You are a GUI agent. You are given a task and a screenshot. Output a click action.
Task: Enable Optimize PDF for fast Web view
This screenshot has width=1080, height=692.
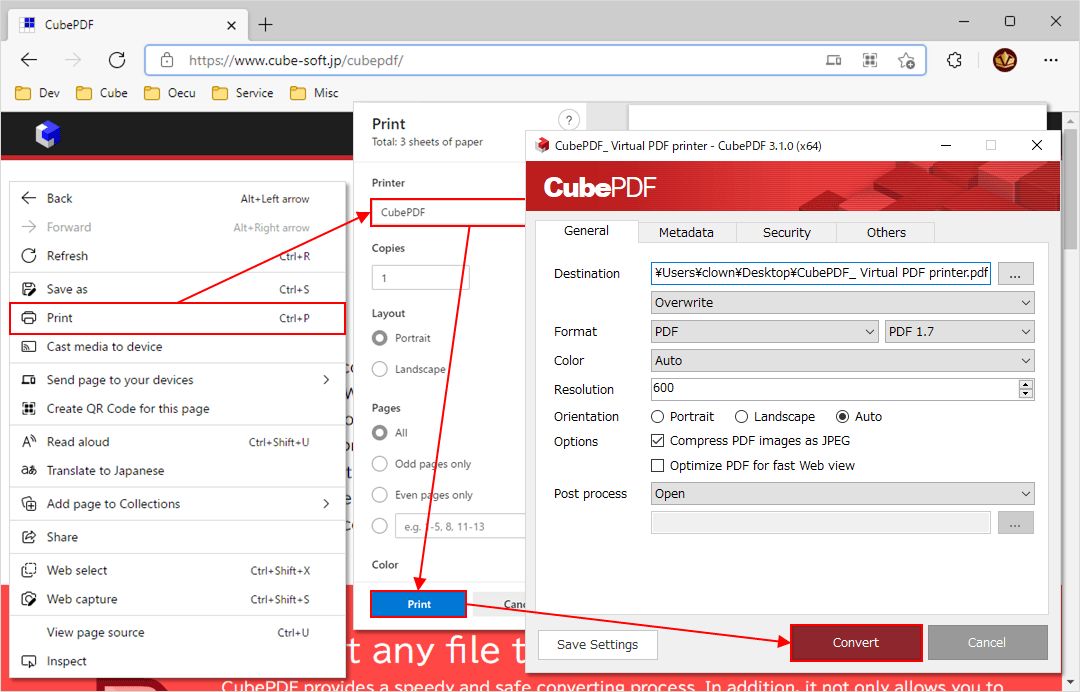(658, 465)
